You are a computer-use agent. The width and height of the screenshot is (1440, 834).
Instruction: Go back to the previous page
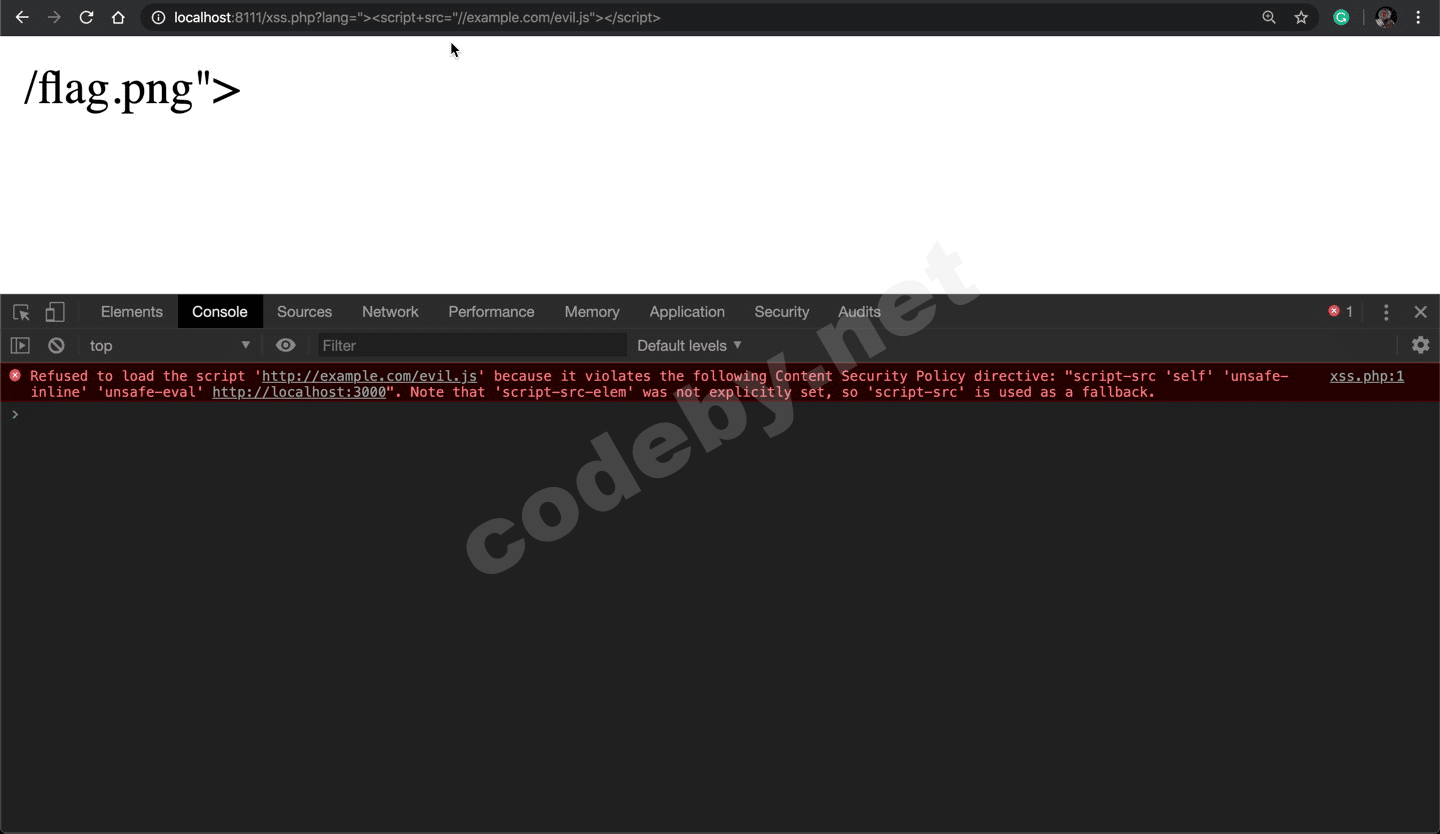click(22, 17)
